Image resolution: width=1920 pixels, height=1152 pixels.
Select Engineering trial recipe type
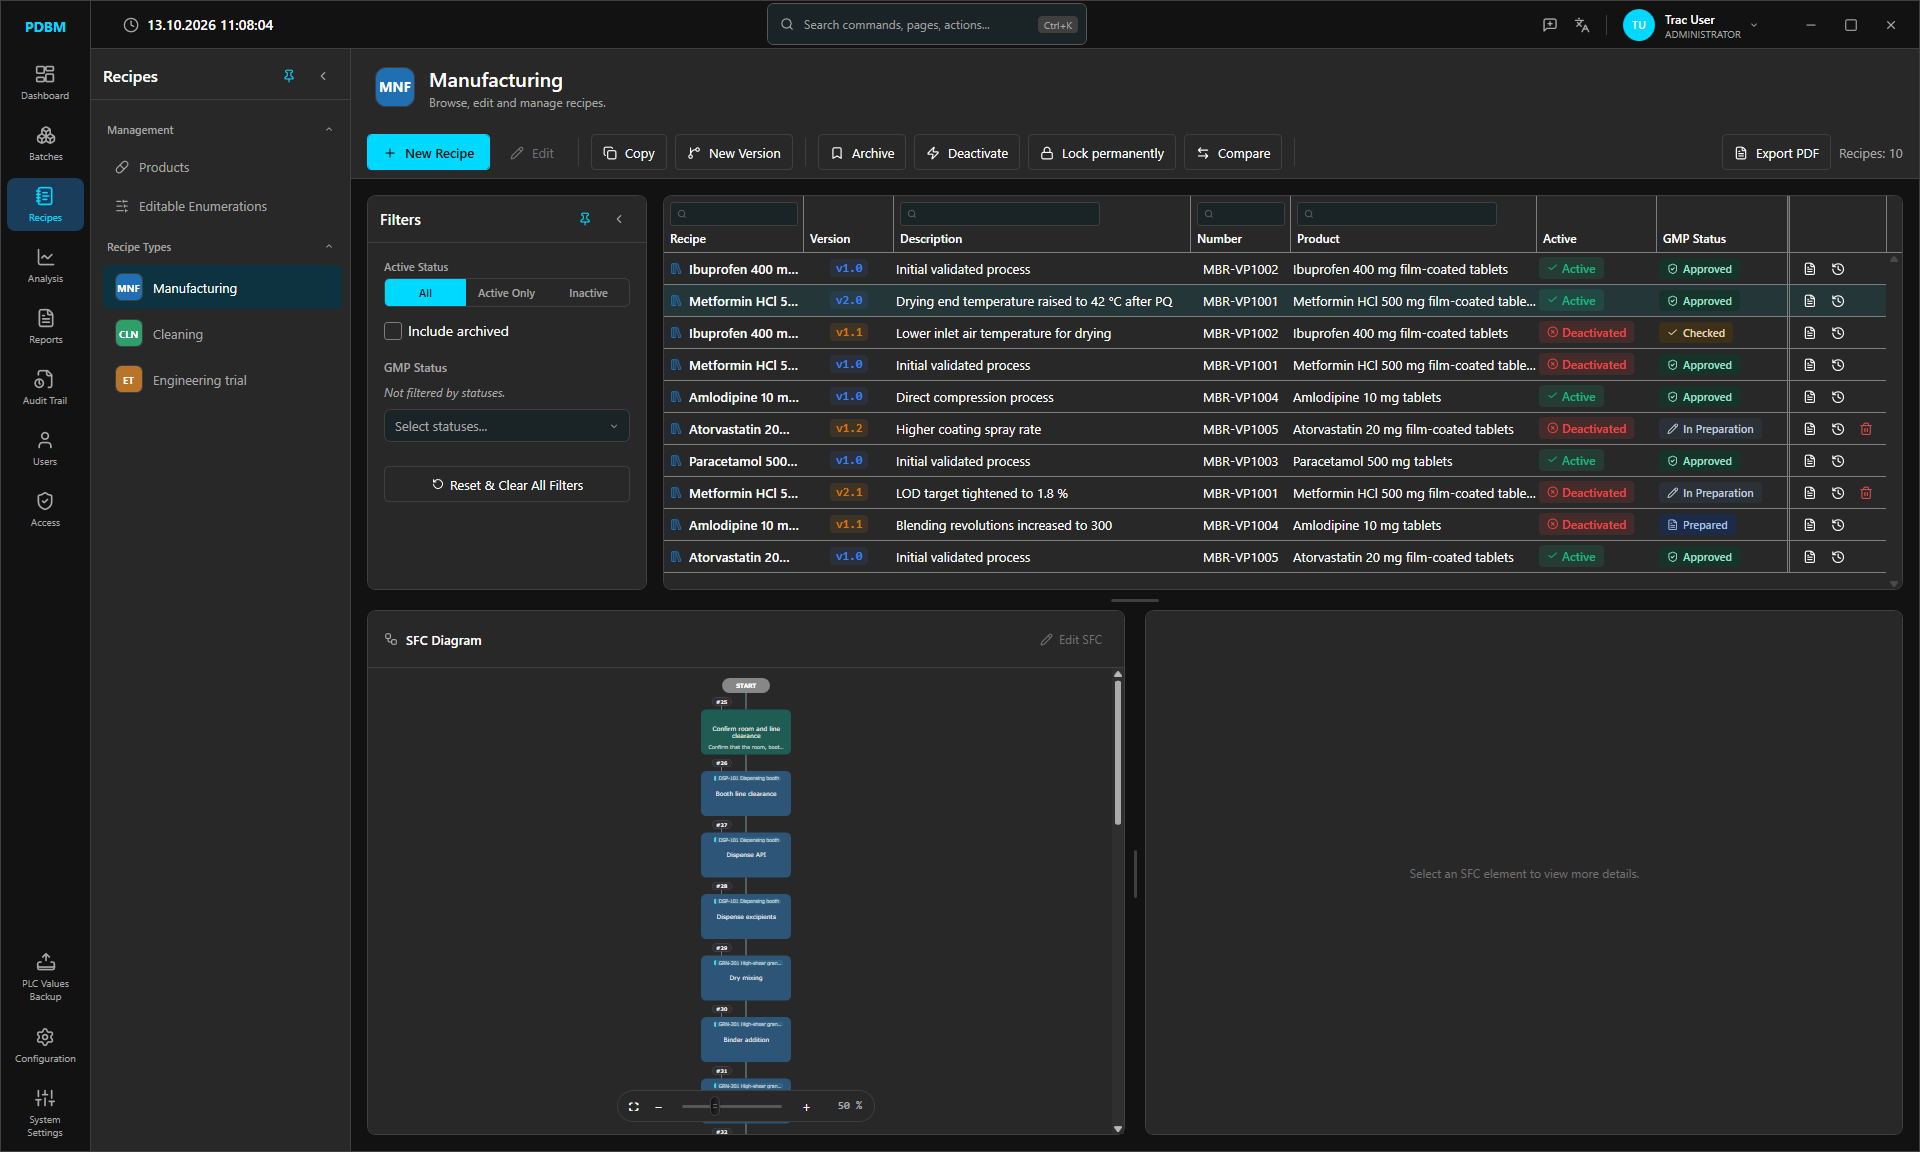pos(222,380)
